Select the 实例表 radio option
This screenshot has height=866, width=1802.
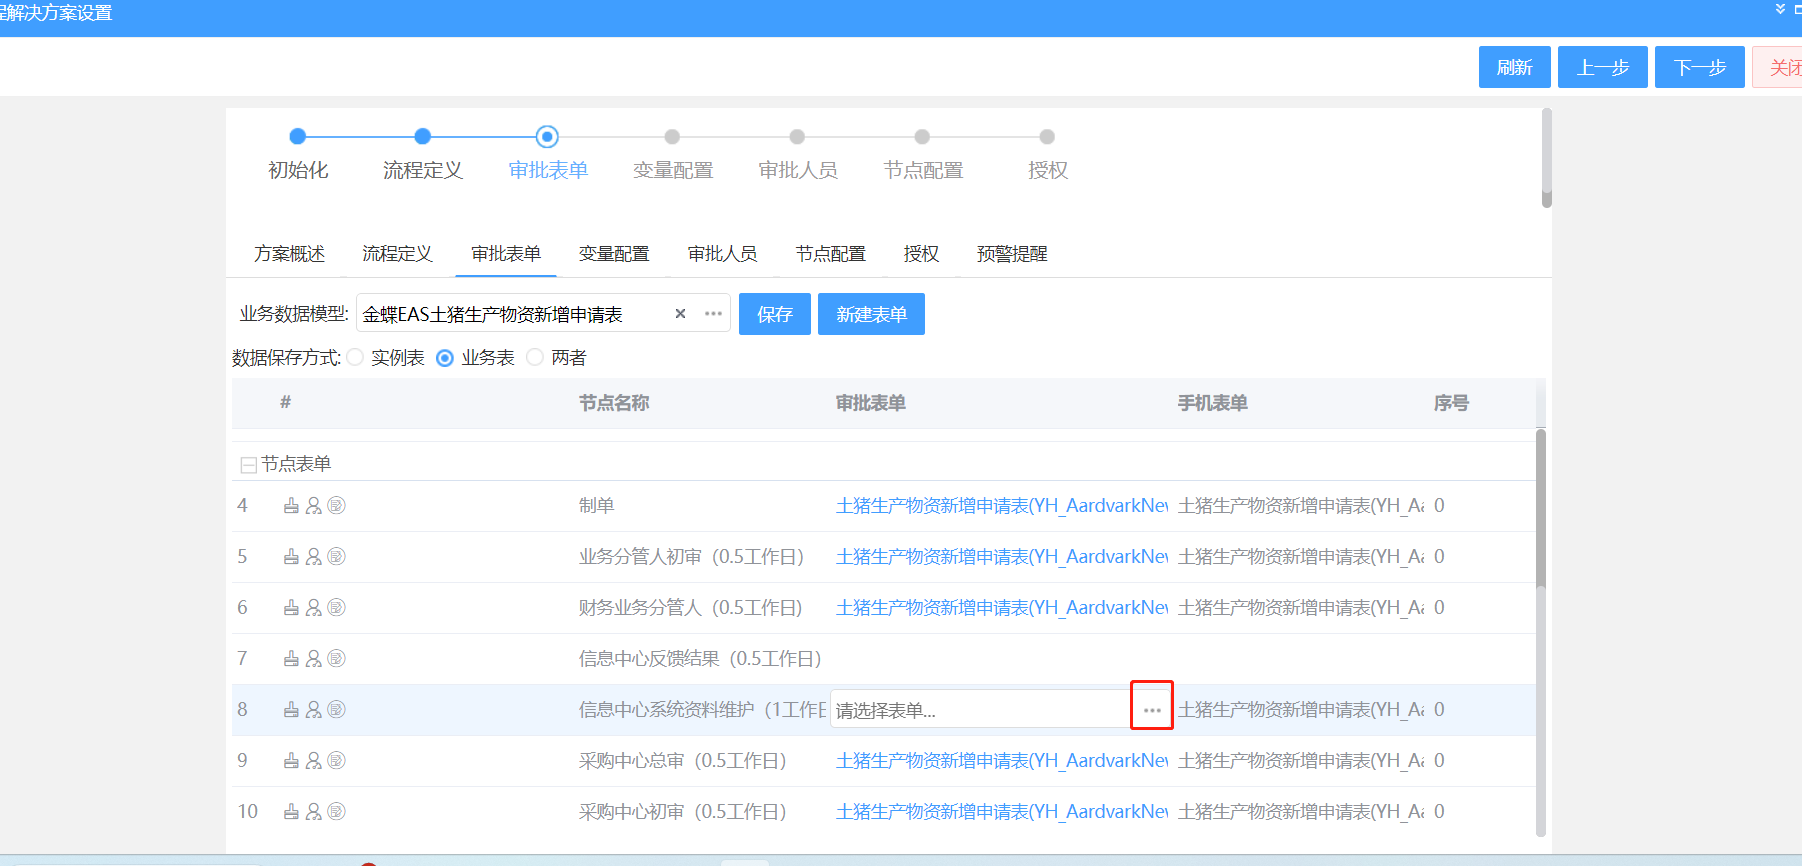coord(356,358)
